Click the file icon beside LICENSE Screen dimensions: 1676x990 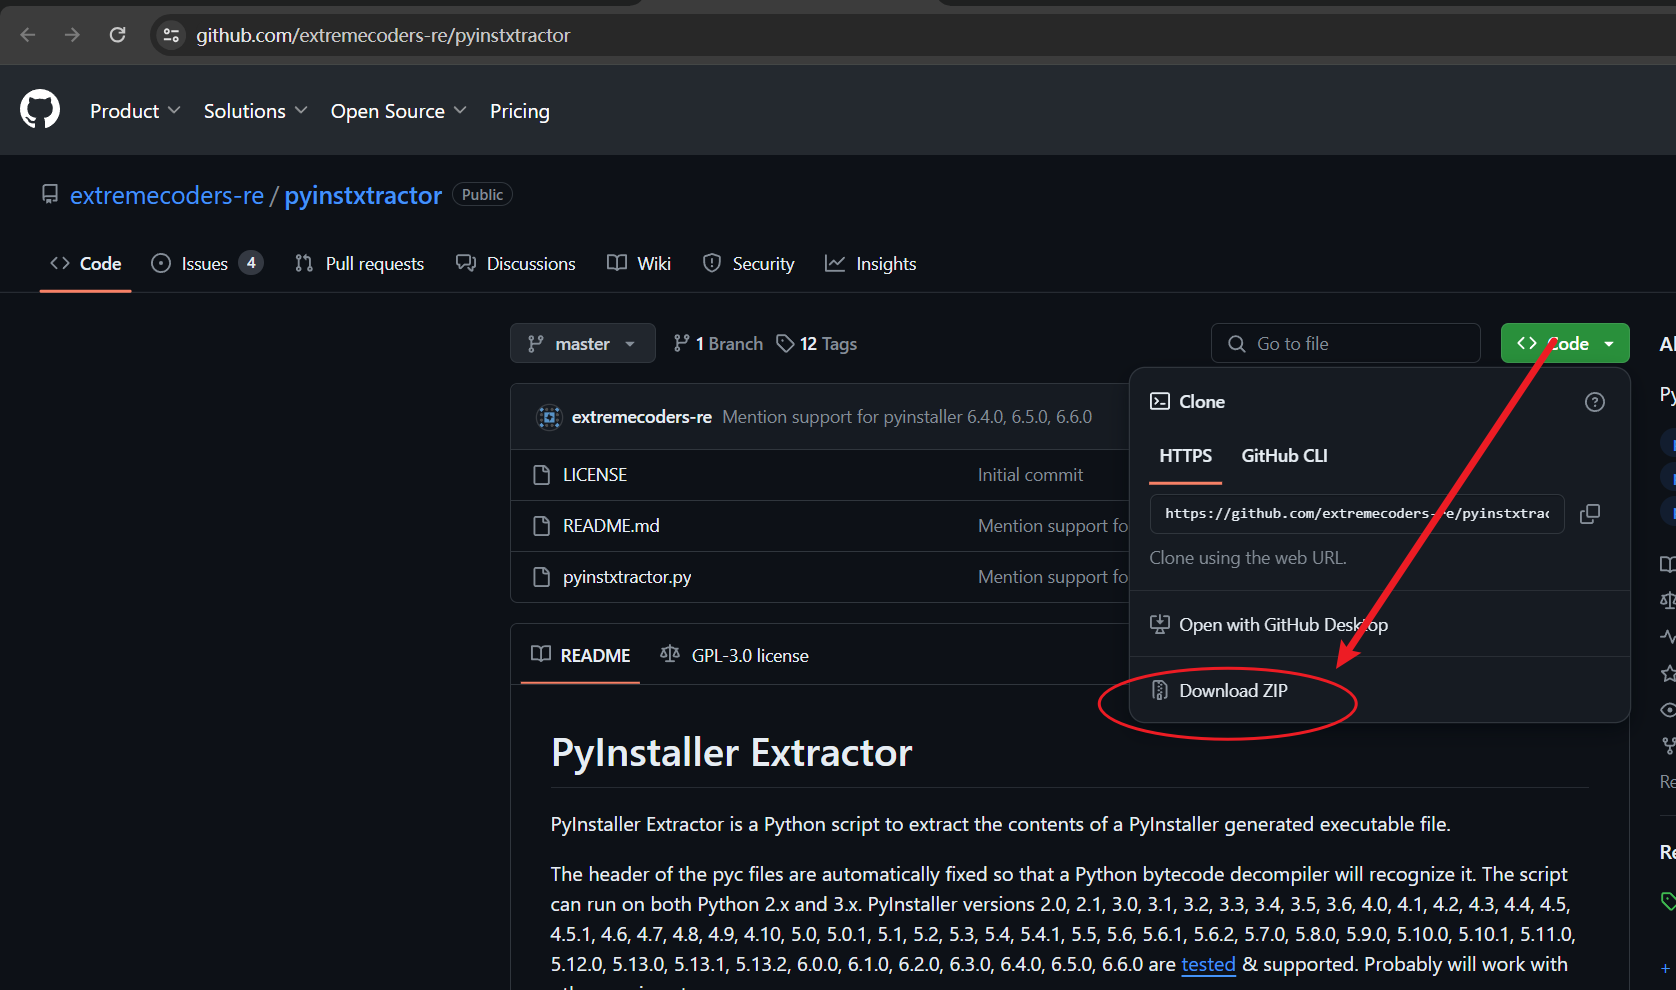(x=542, y=475)
